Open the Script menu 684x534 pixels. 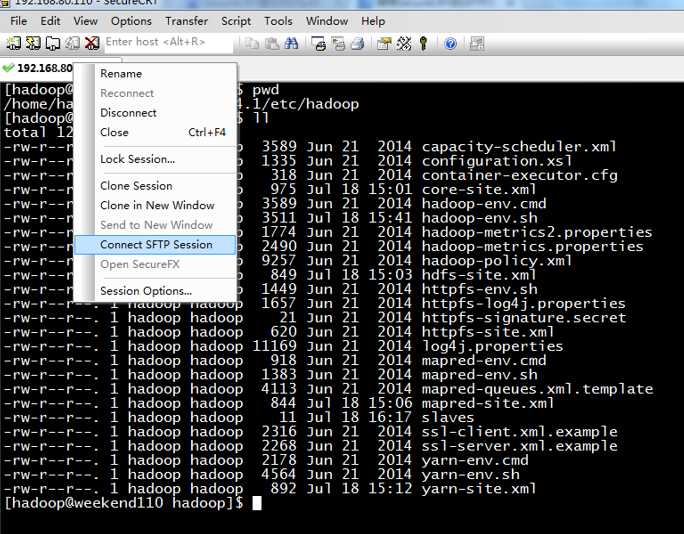pyautogui.click(x=236, y=21)
